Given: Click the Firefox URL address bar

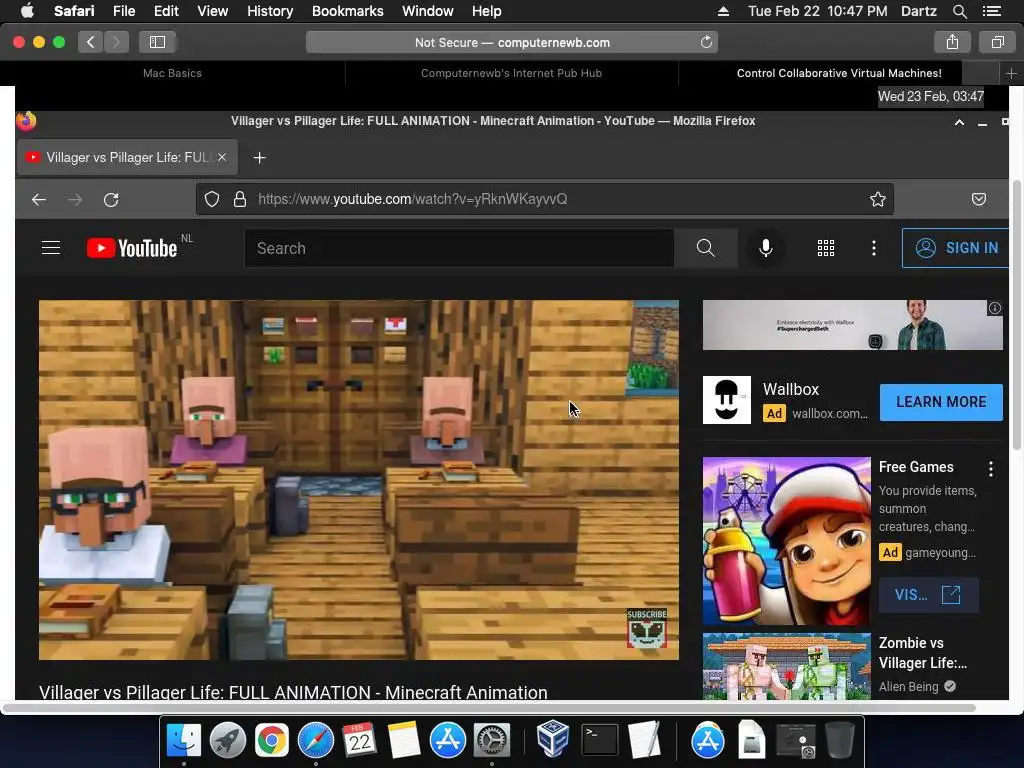Looking at the screenshot, I should pos(545,199).
